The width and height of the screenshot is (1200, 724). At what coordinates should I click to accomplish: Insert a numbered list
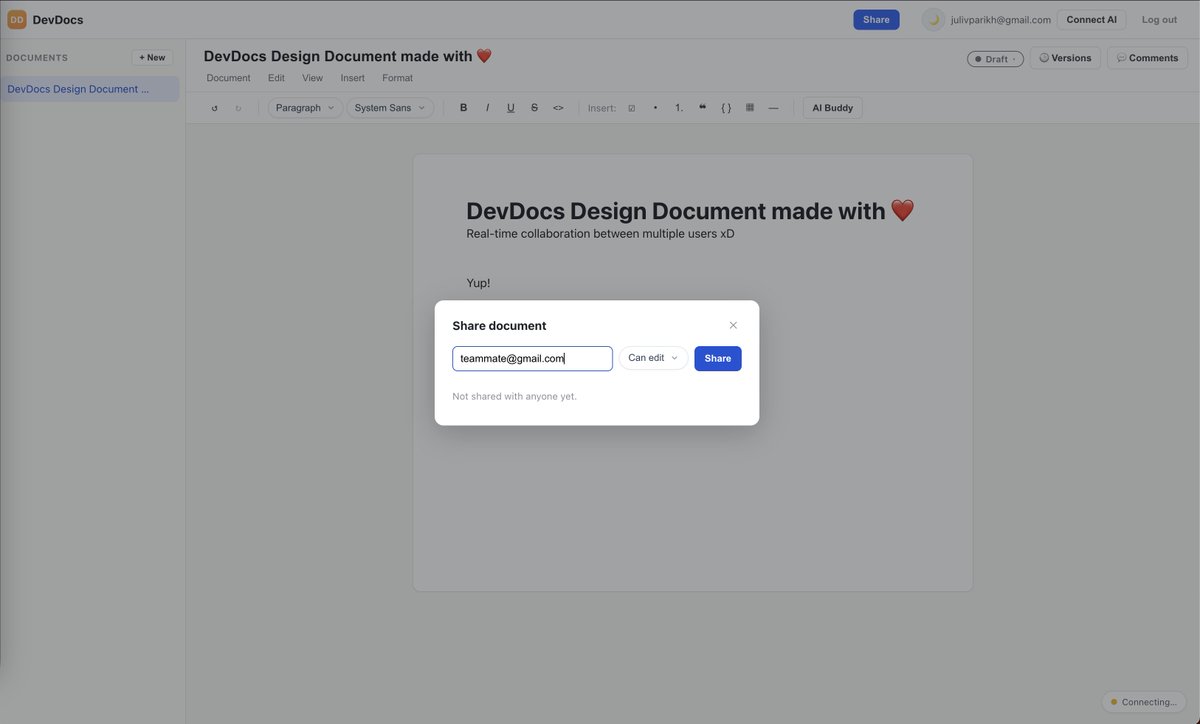[679, 108]
